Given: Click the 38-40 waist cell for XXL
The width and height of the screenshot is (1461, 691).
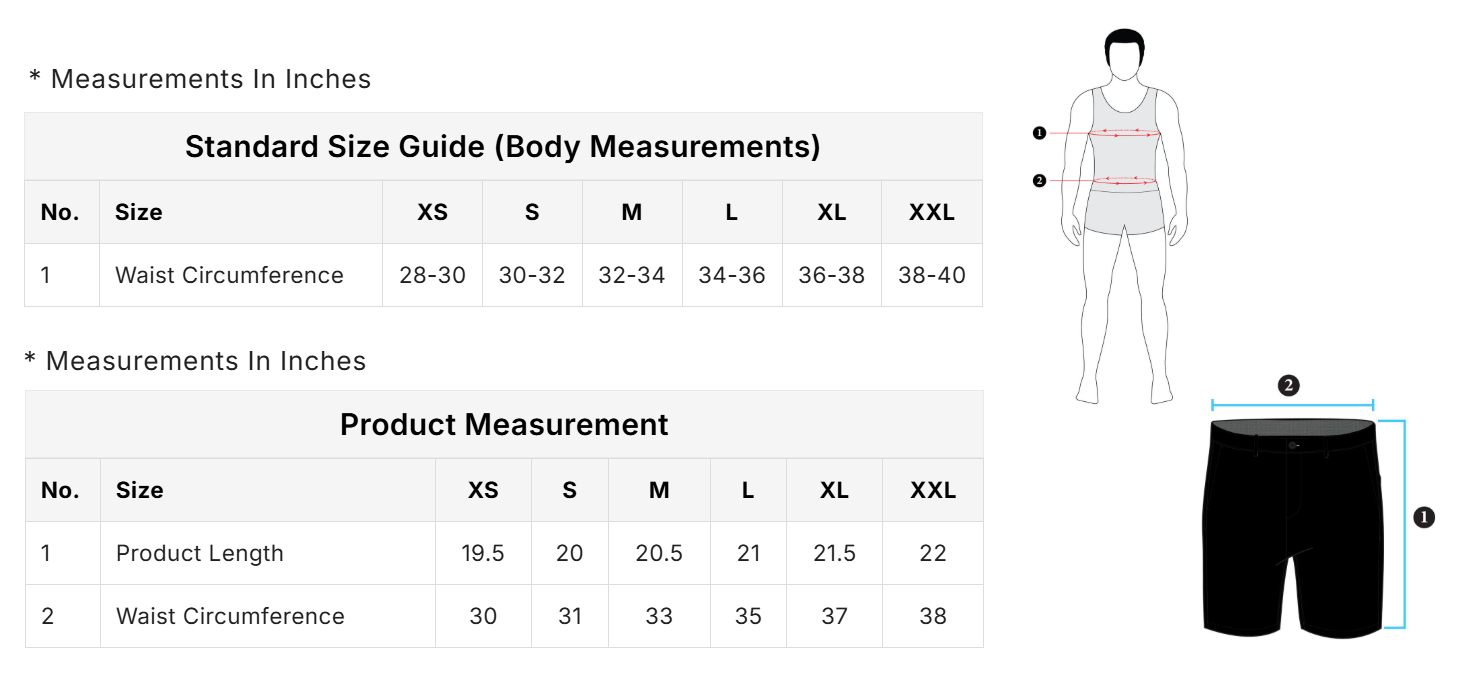Looking at the screenshot, I should click(932, 275).
